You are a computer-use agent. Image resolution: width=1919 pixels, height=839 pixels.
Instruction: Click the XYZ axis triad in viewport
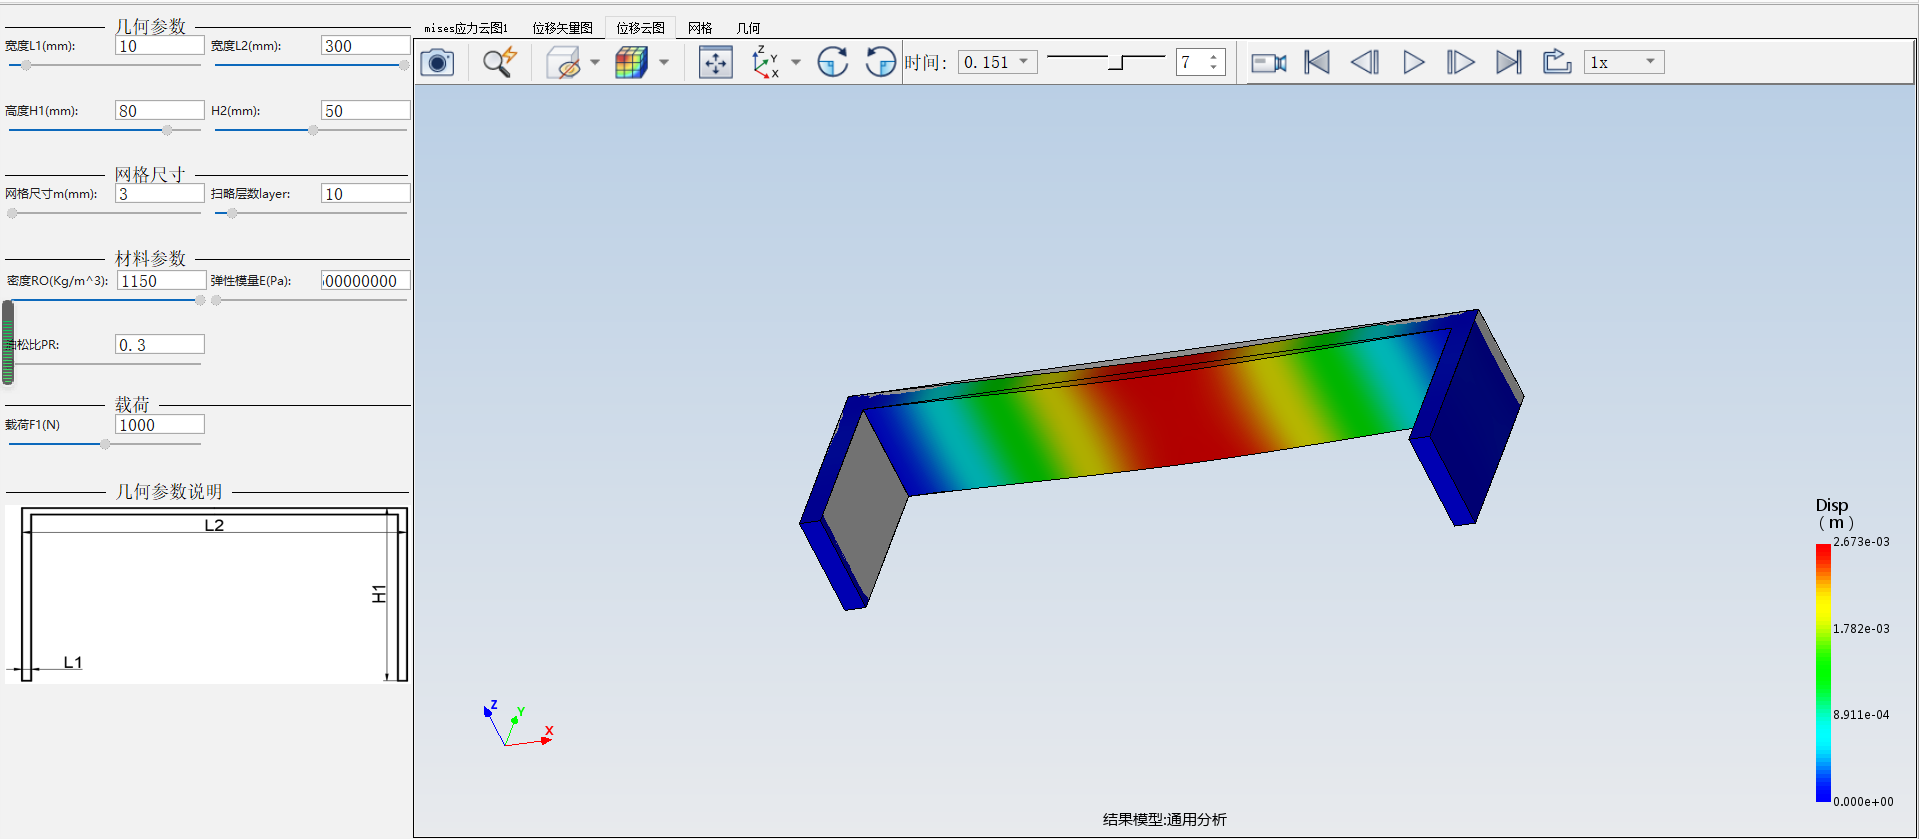pos(518,723)
